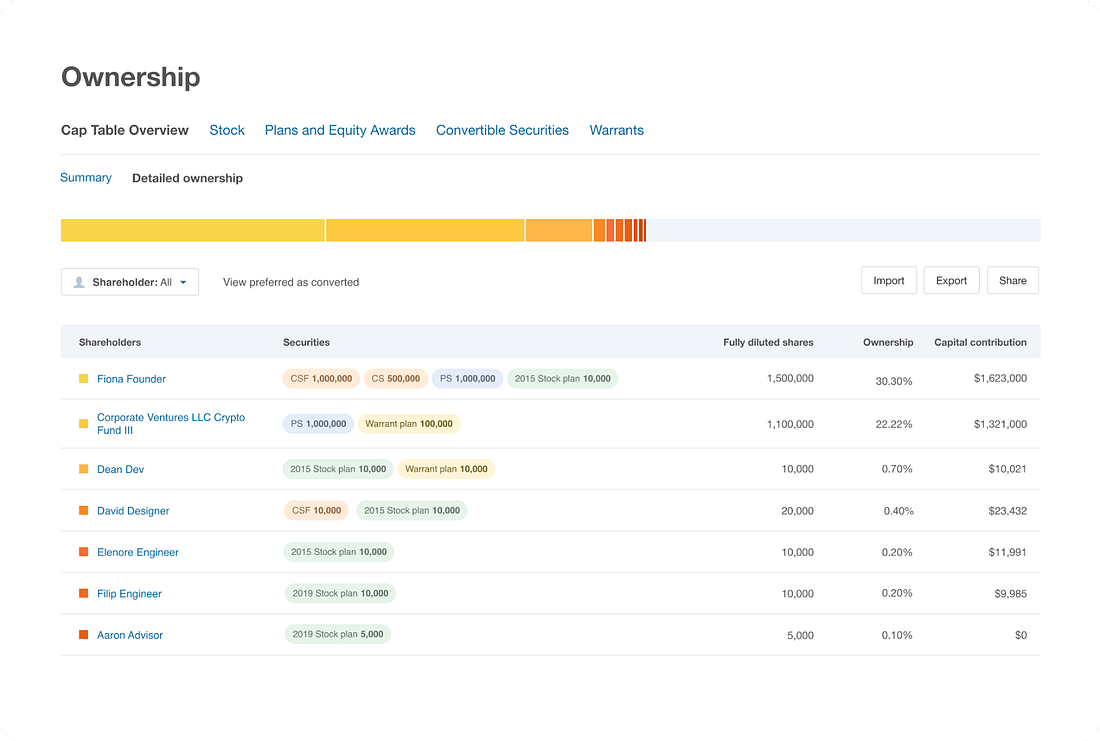Switch to the Summary sub-tab

pyautogui.click(x=86, y=178)
